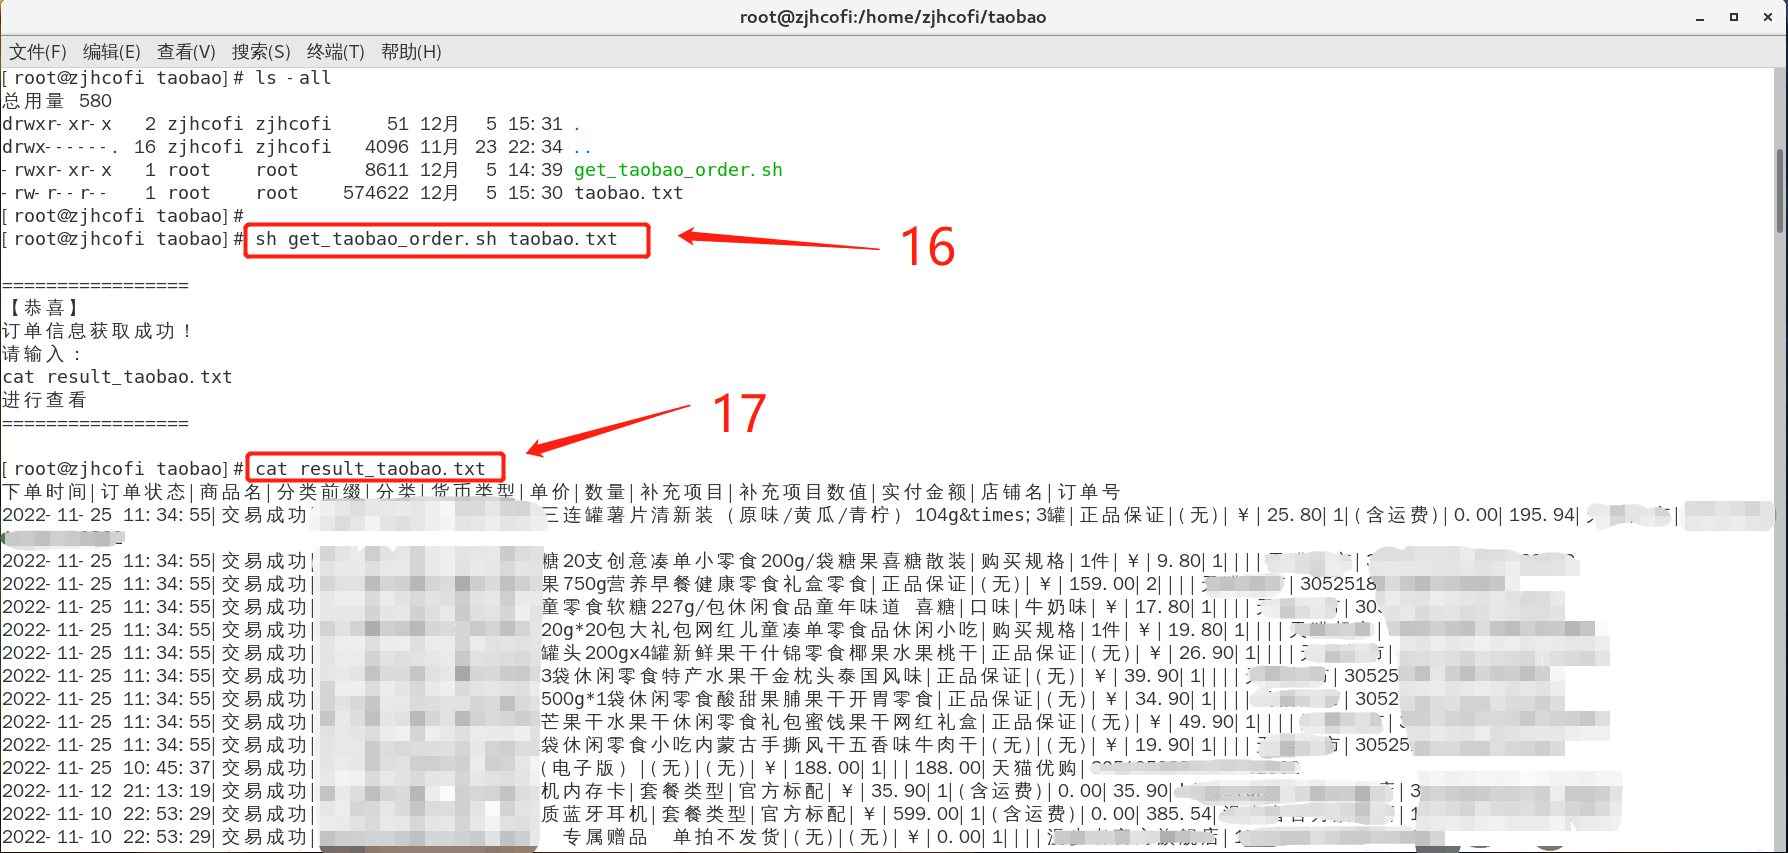Click the '进行查看' line
The height and width of the screenshot is (853, 1788).
pos(44,400)
